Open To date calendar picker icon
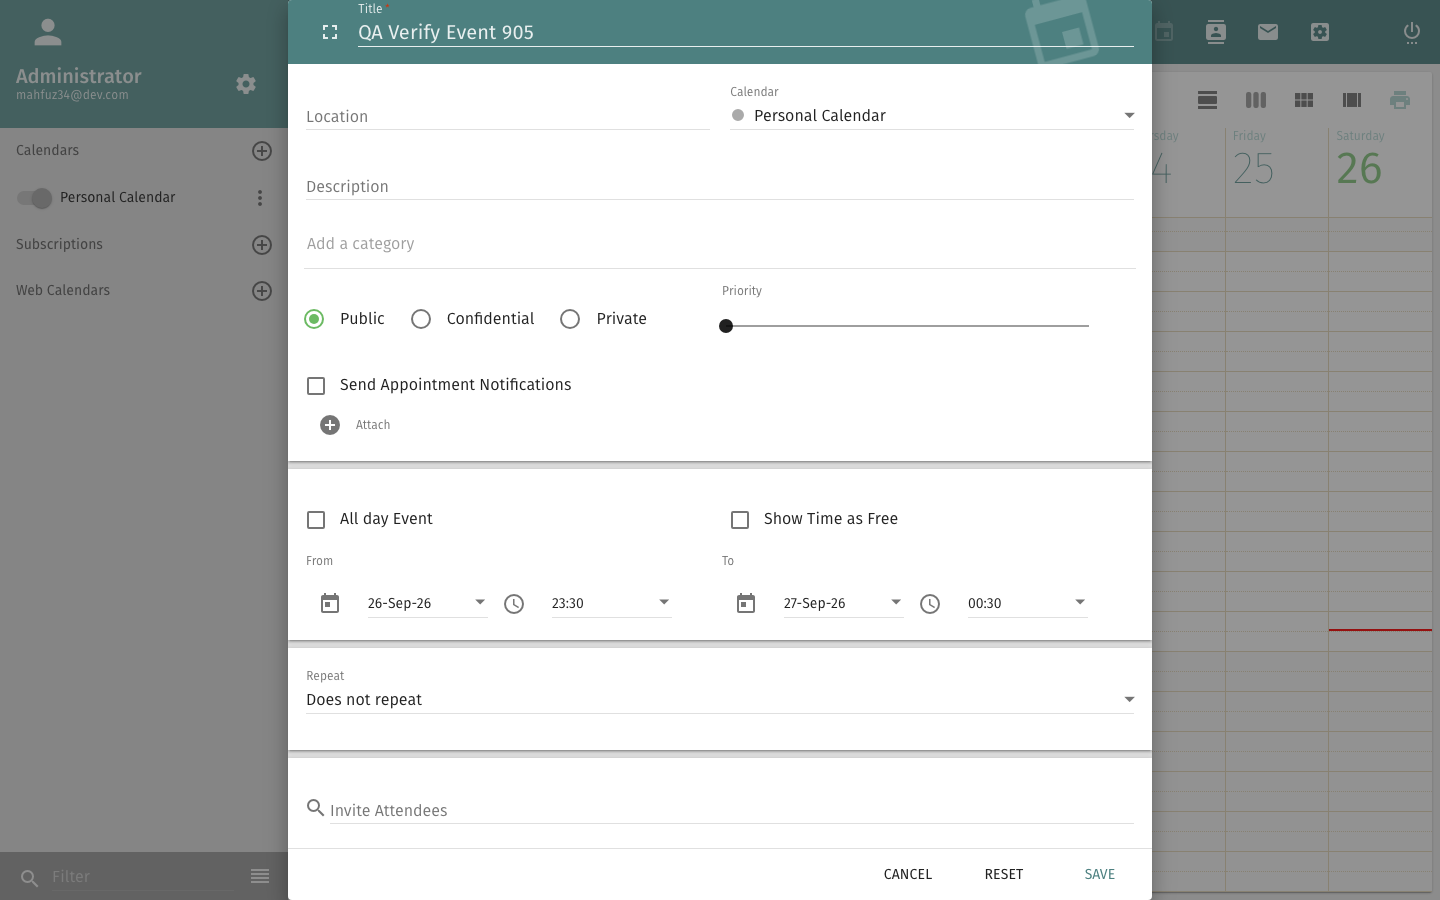Viewport: 1440px width, 900px height. pyautogui.click(x=746, y=603)
